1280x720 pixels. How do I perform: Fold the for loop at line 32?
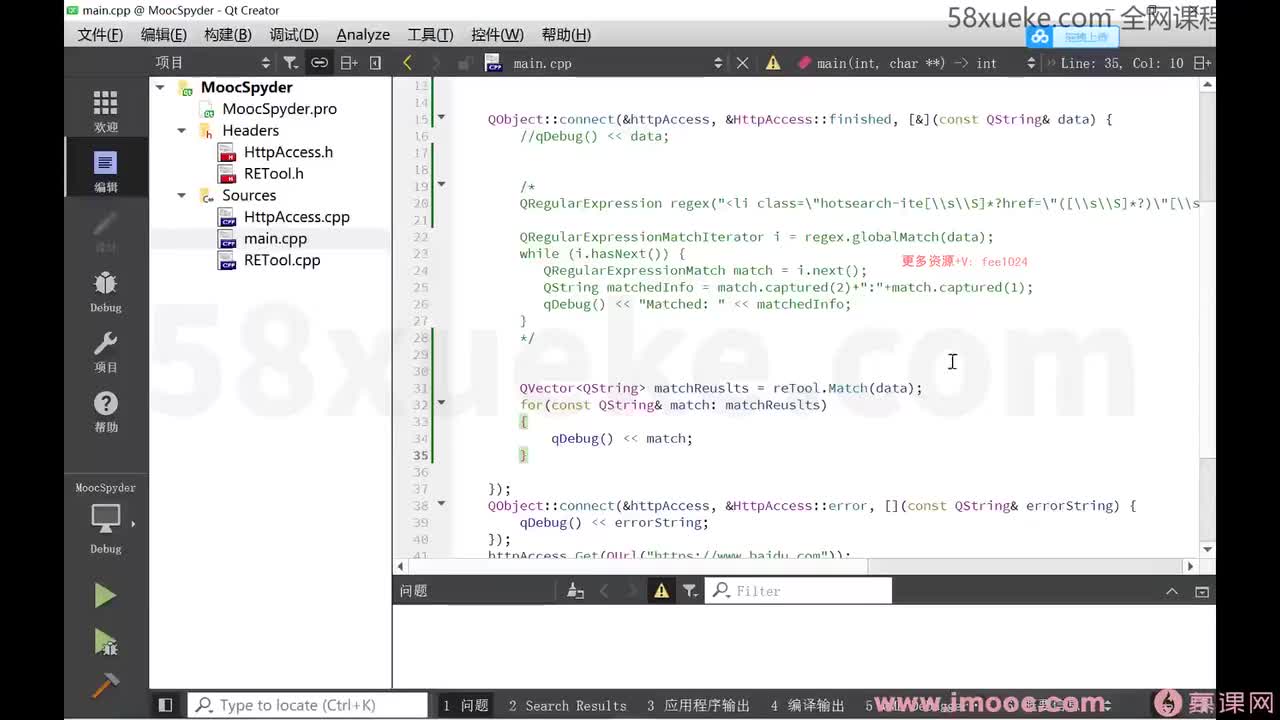[441, 403]
